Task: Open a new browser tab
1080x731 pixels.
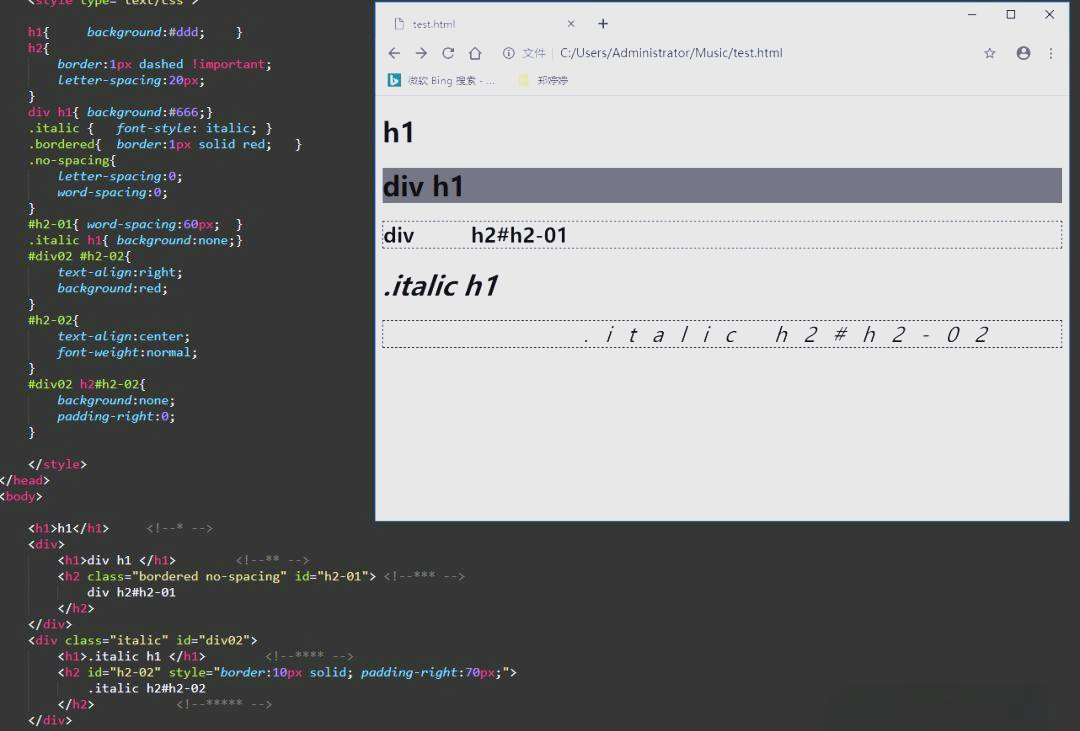Action: pos(603,23)
